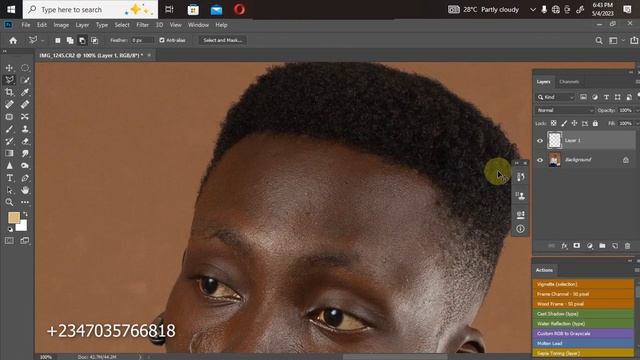Toggle lock image pixels brush icon

click(564, 123)
